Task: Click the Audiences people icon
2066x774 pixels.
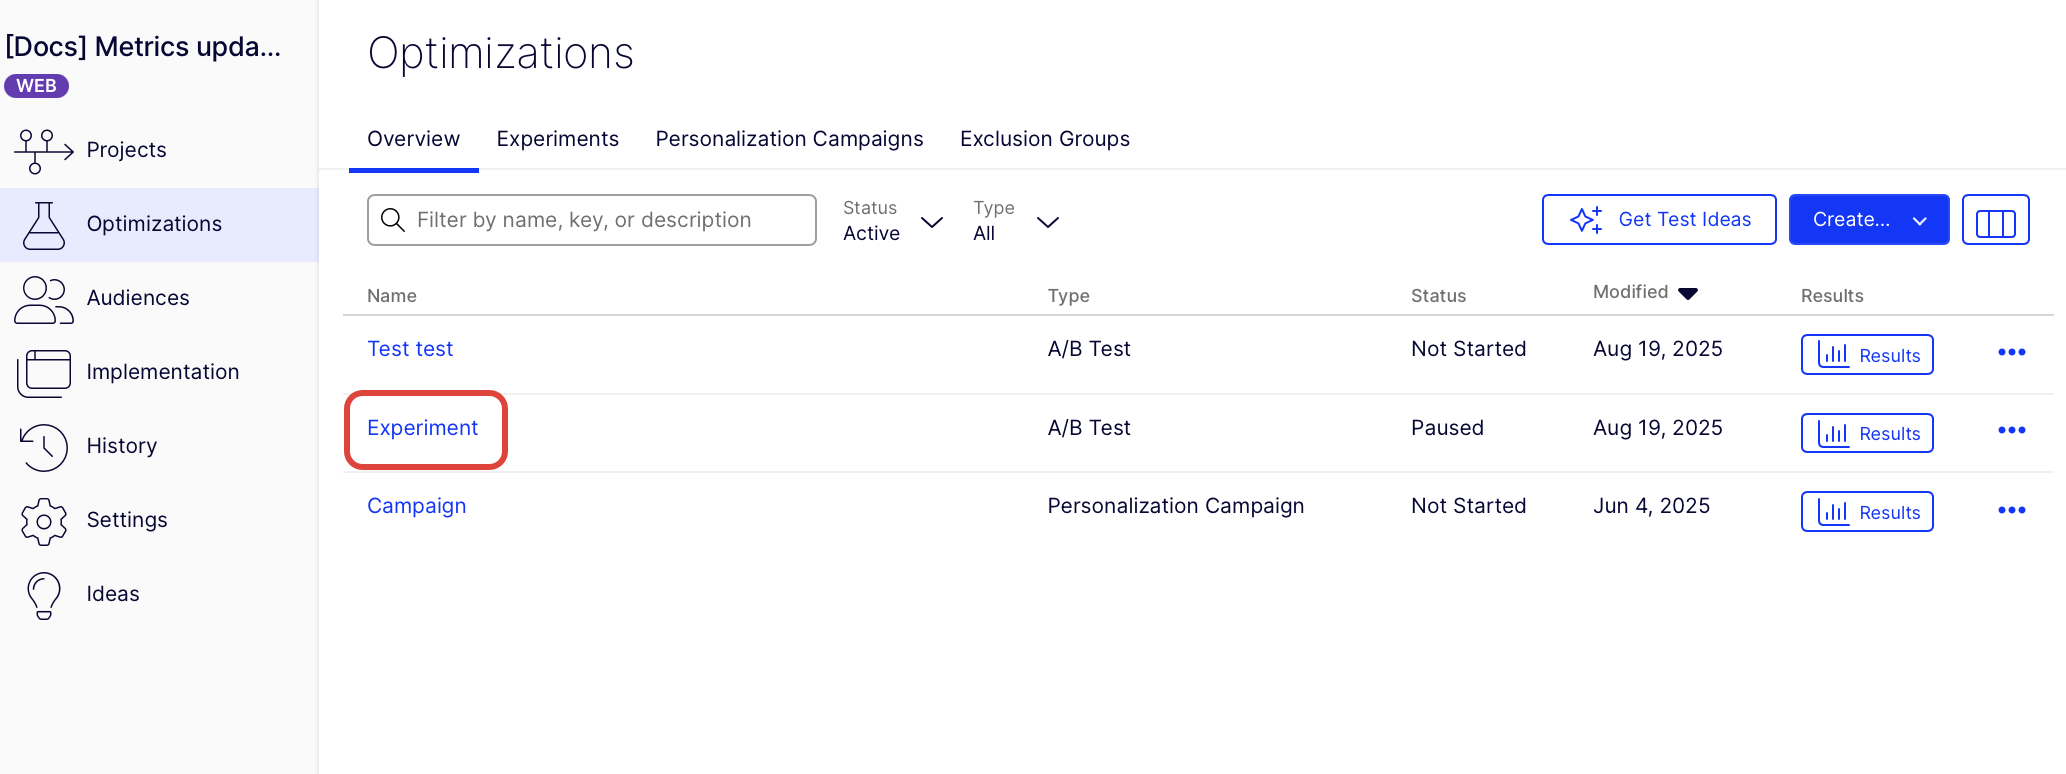Action: pos(43,299)
